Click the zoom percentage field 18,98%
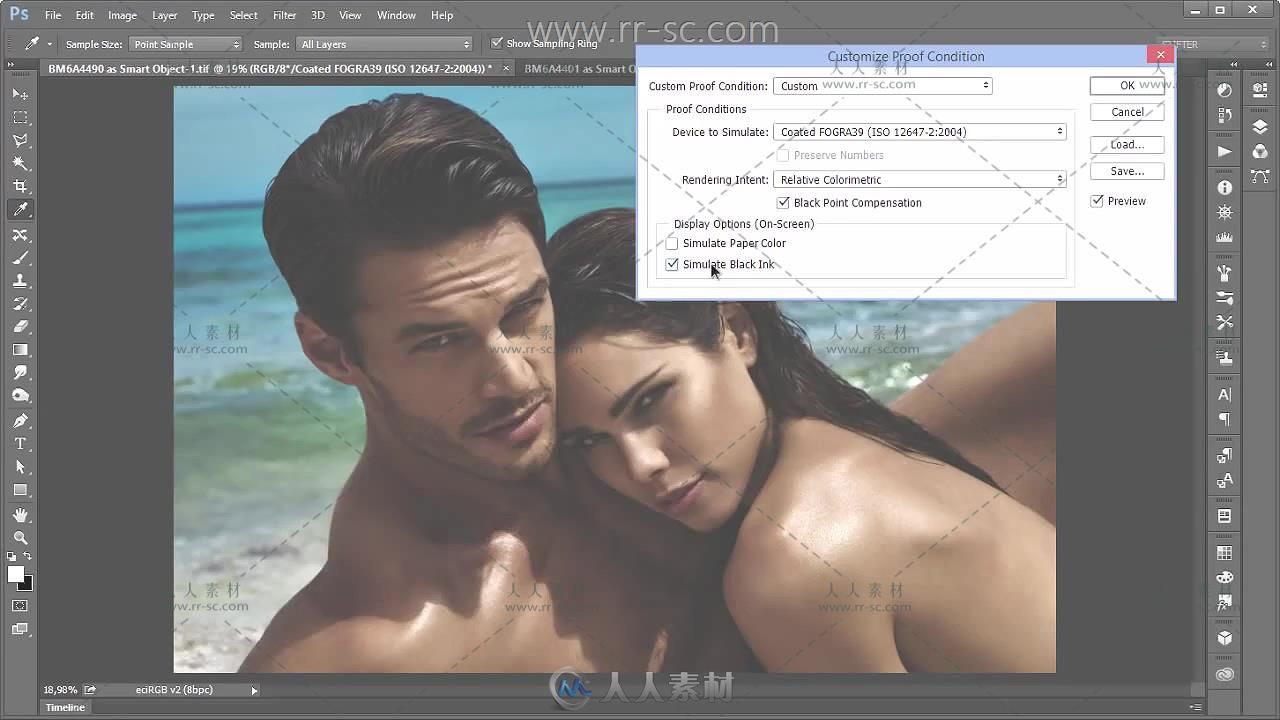This screenshot has width=1280, height=720. (x=60, y=690)
